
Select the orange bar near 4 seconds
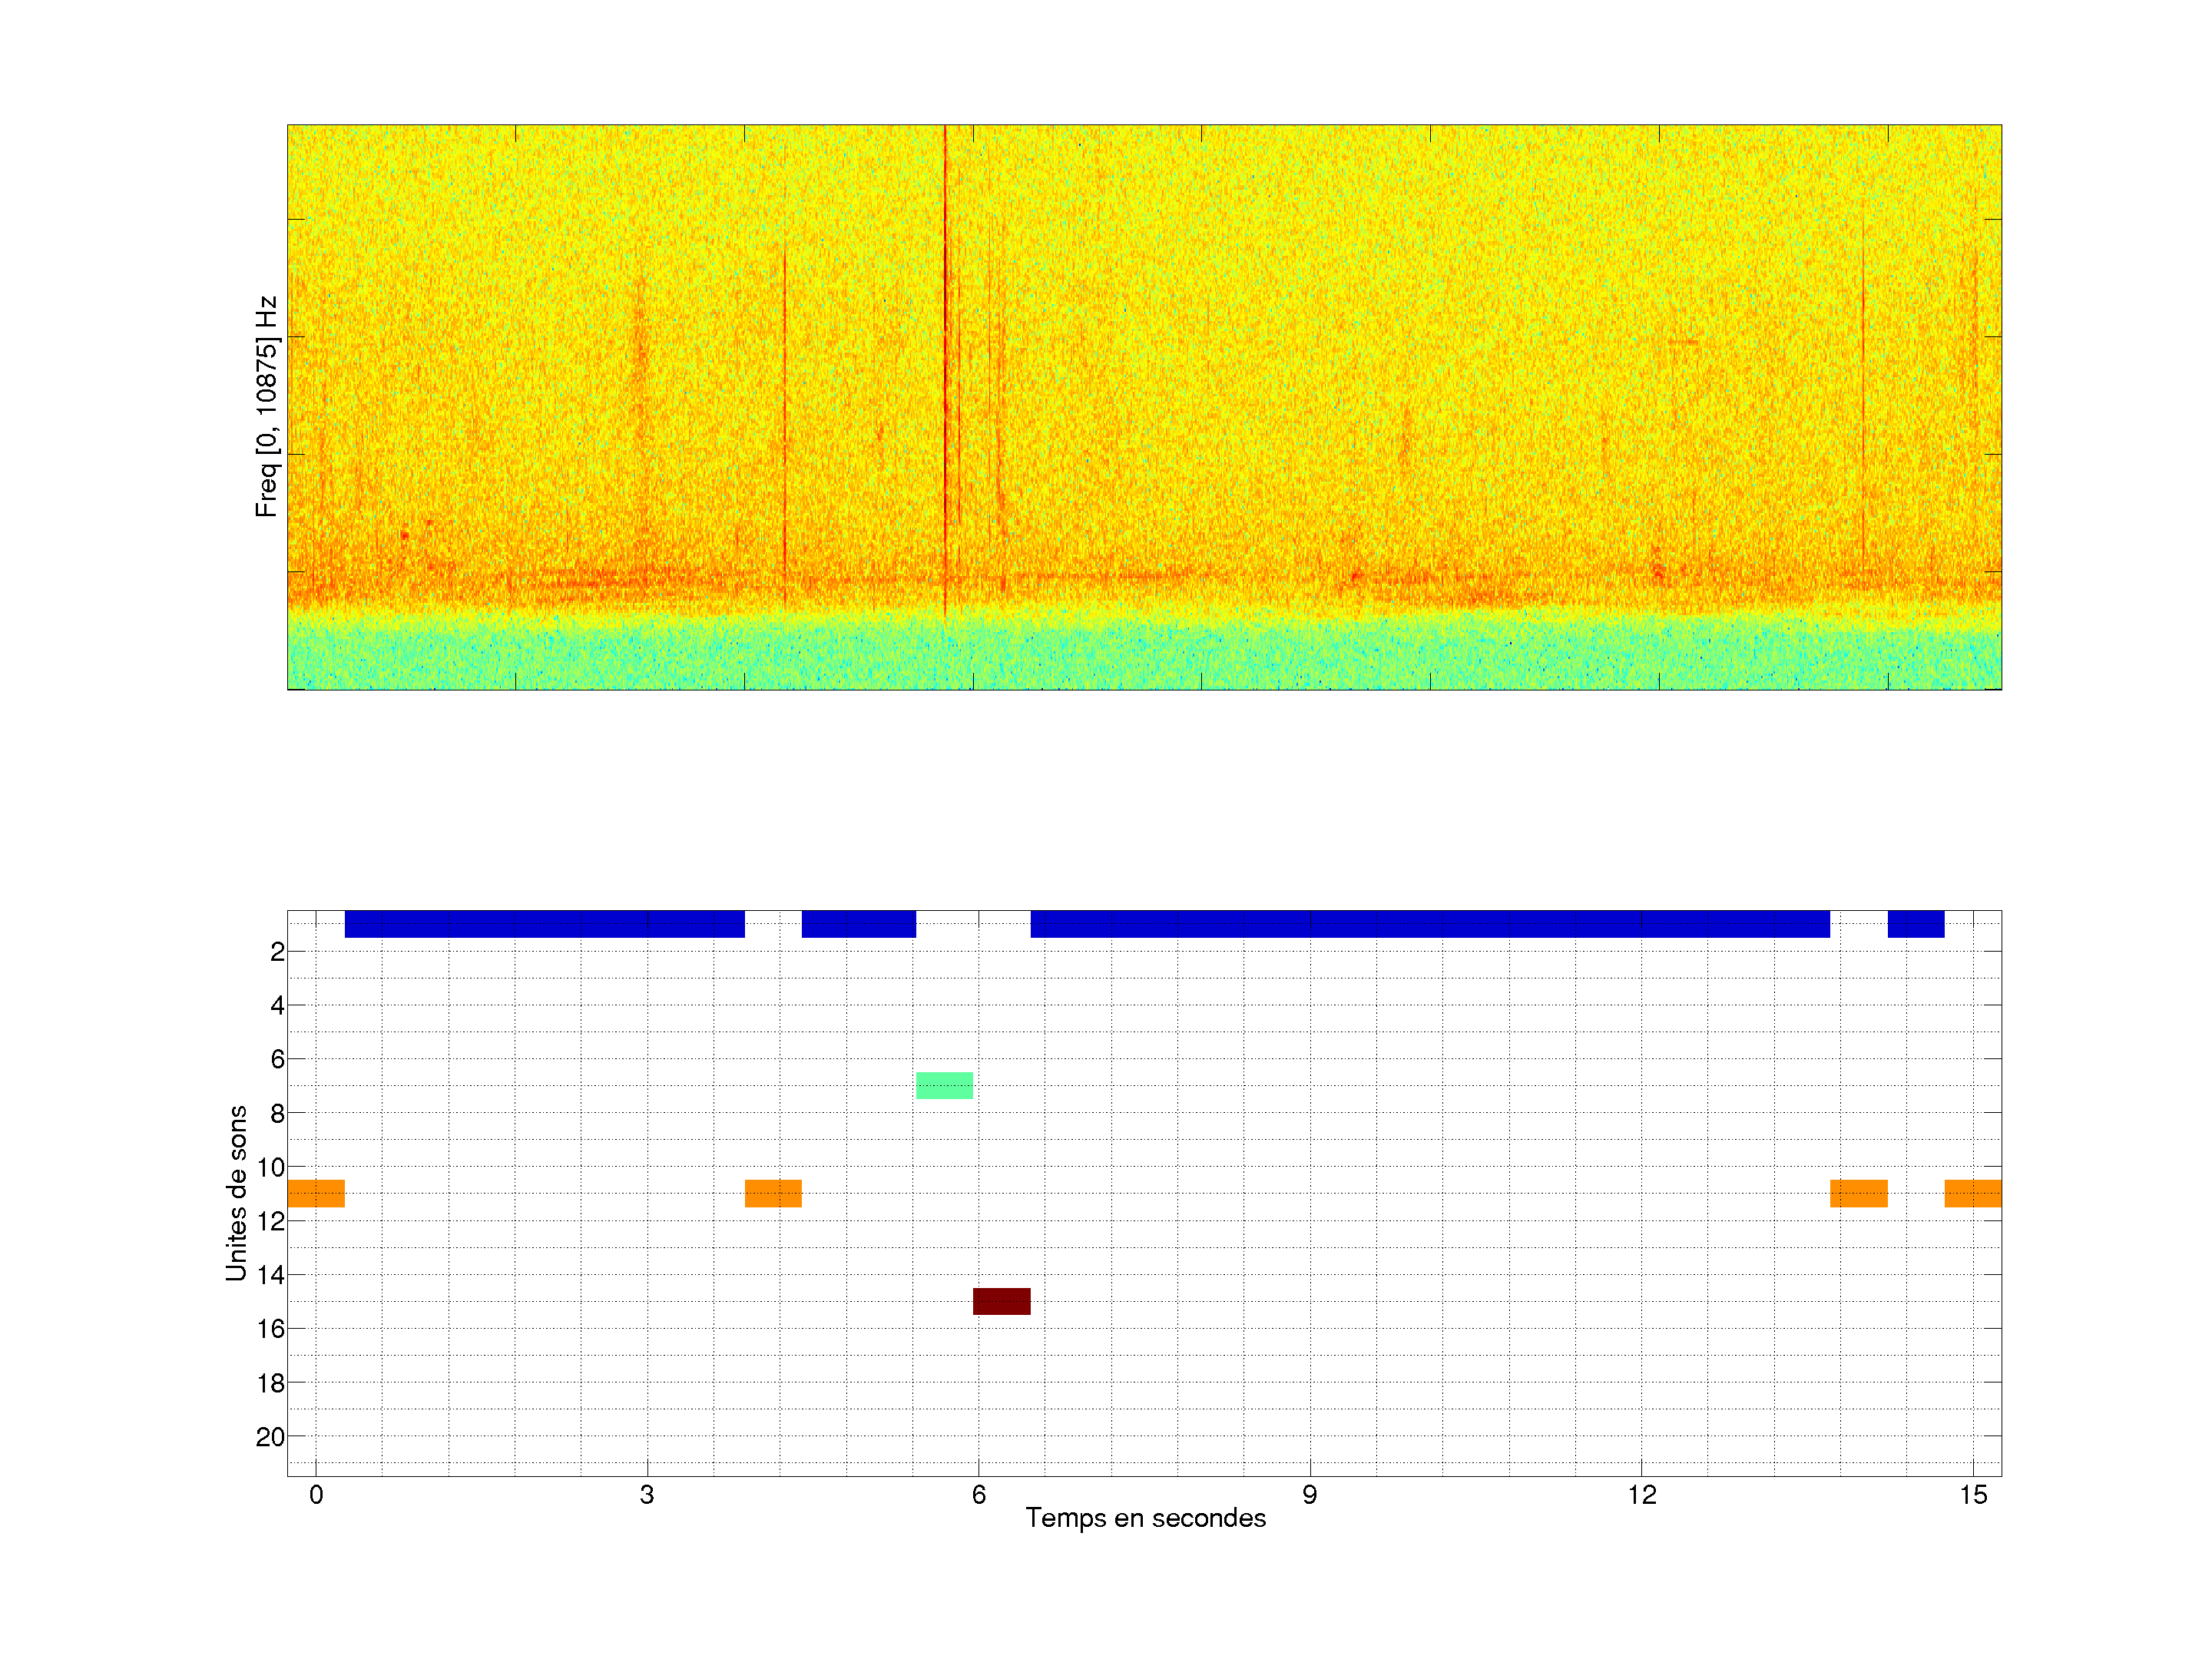click(x=773, y=1193)
